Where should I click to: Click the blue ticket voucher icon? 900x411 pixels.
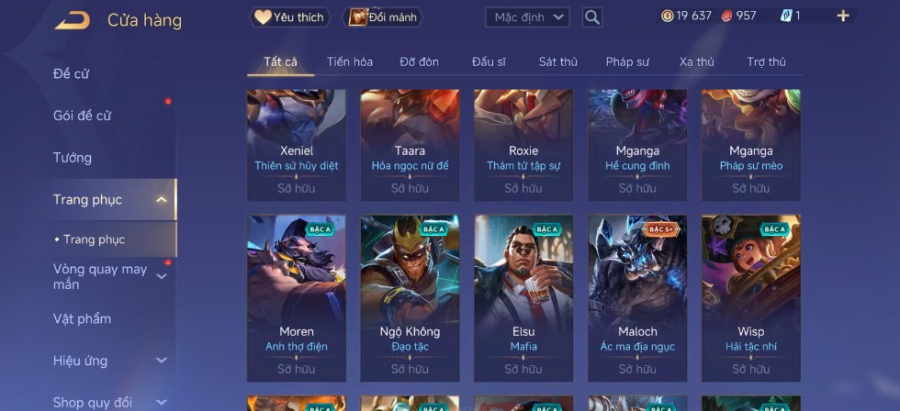pos(786,16)
